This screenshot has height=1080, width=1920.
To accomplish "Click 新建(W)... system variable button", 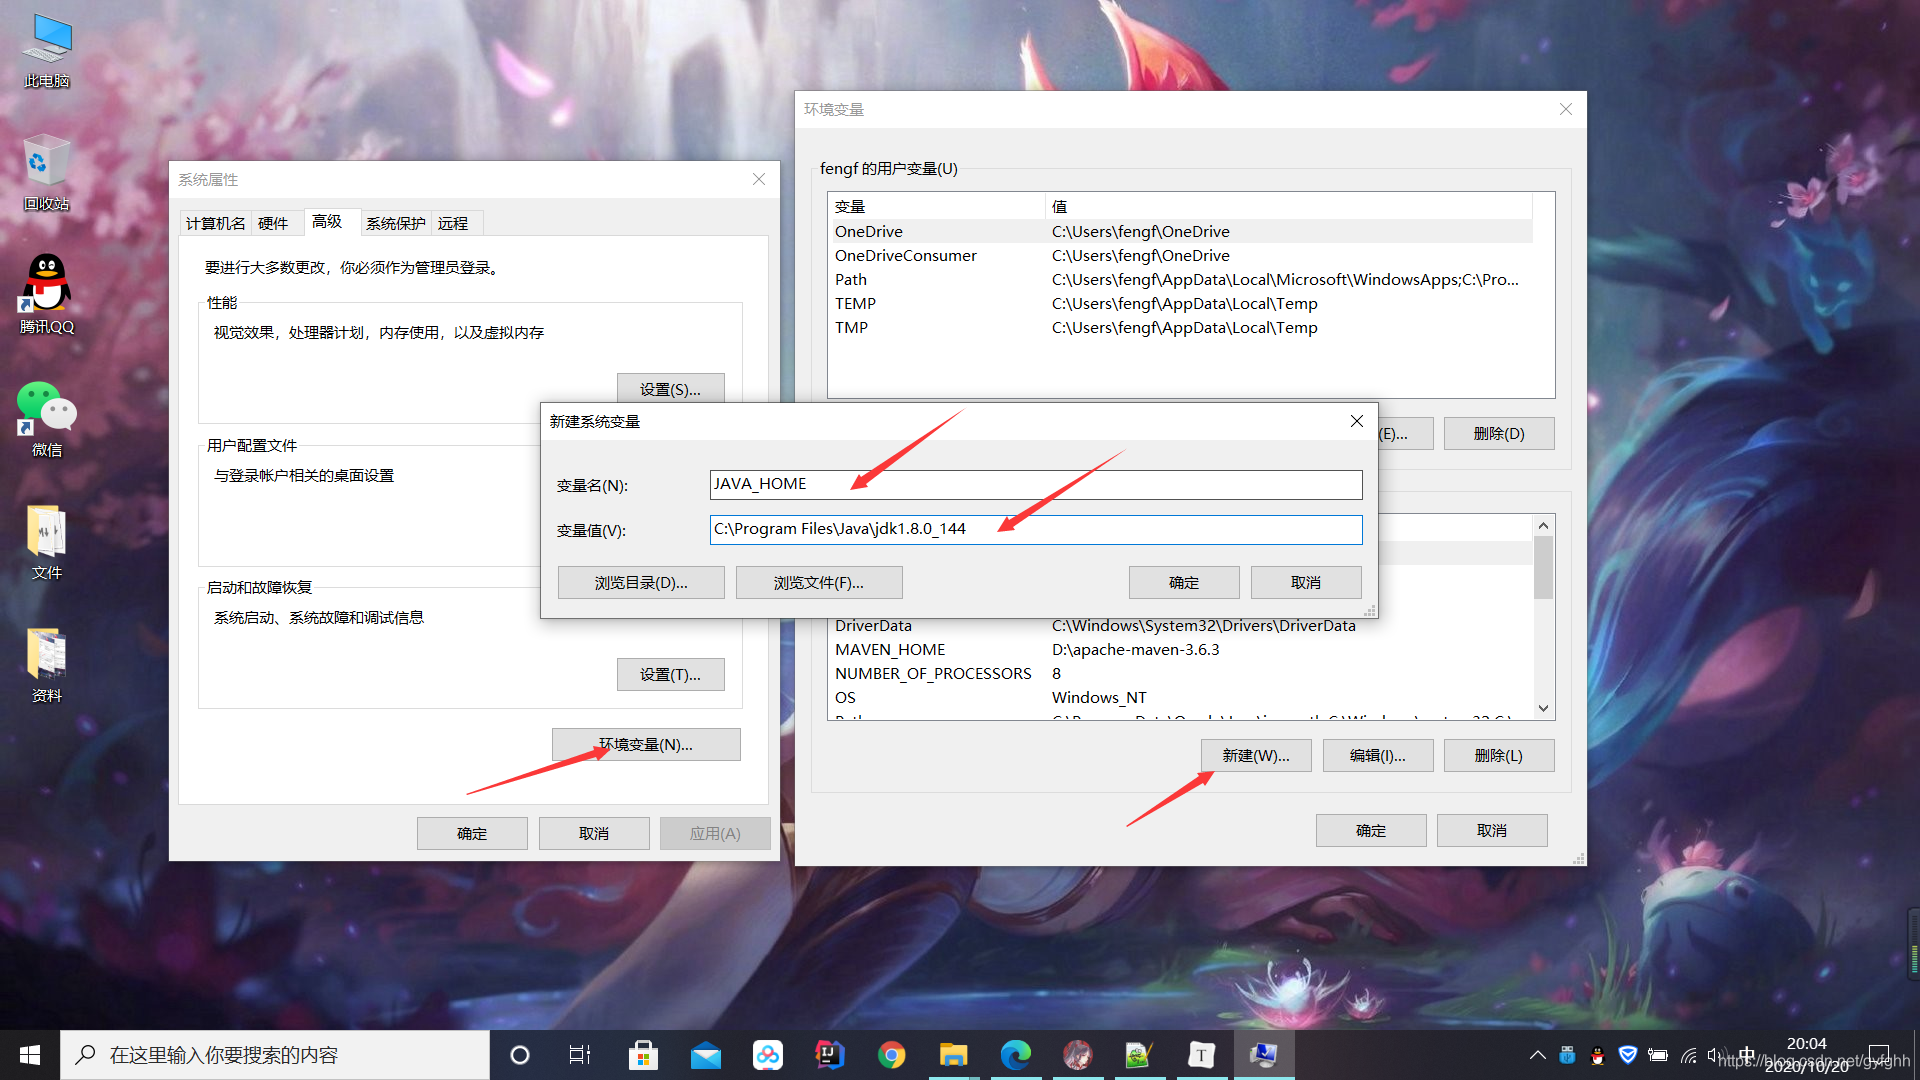I will pyautogui.click(x=1255, y=756).
